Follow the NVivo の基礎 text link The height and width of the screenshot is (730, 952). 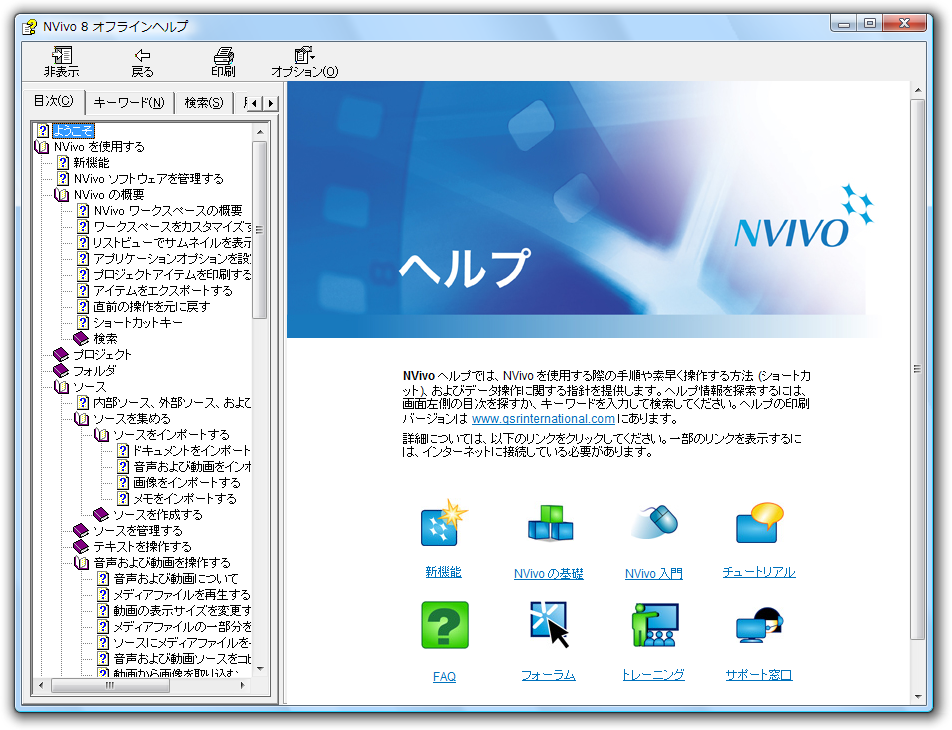pyautogui.click(x=549, y=573)
